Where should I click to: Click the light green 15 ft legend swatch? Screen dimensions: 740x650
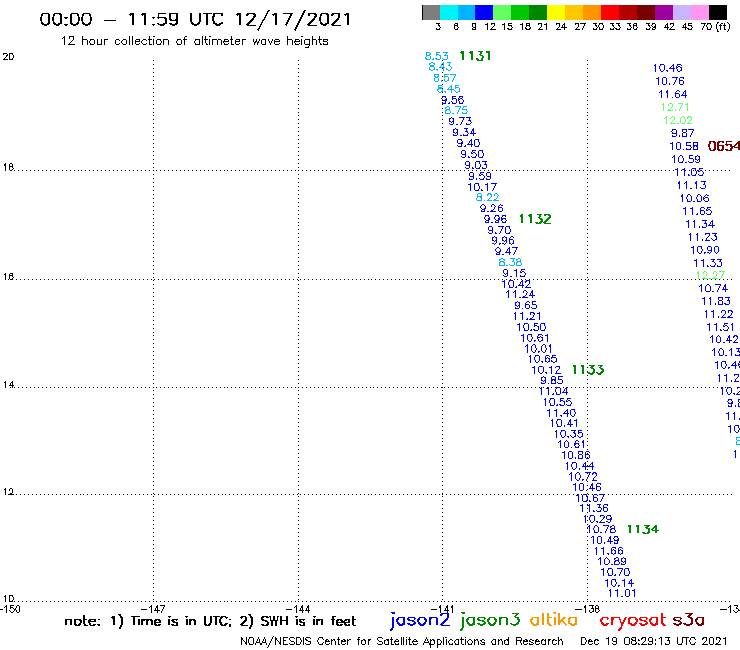[x=502, y=12]
